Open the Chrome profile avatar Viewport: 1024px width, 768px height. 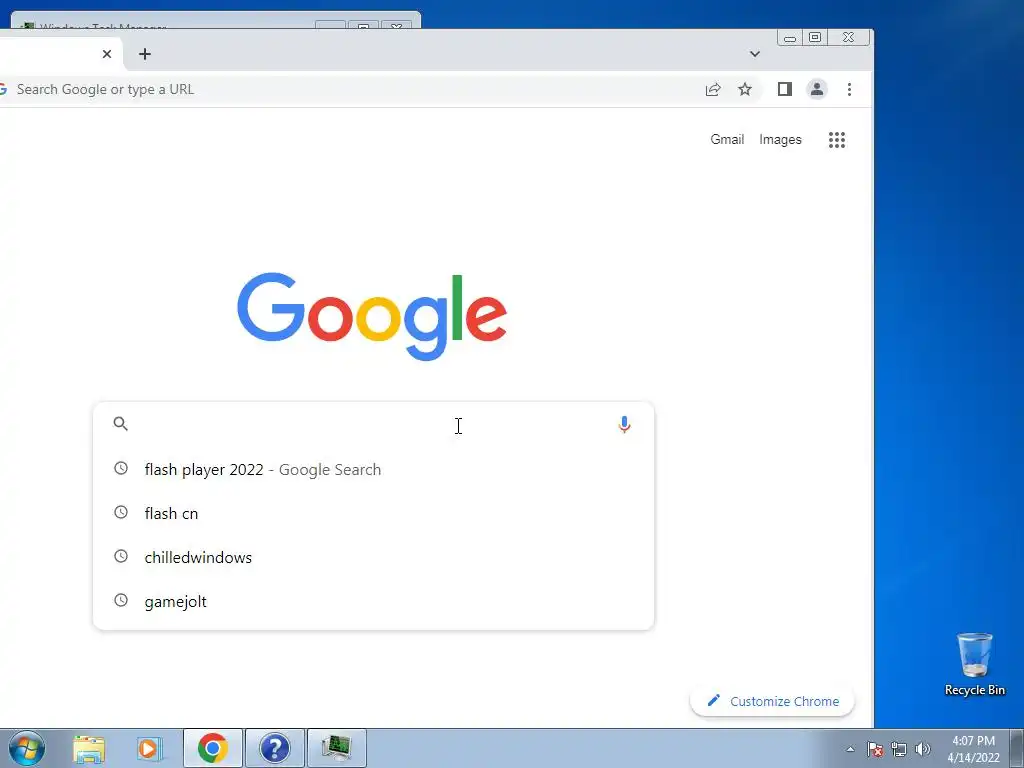pos(817,89)
